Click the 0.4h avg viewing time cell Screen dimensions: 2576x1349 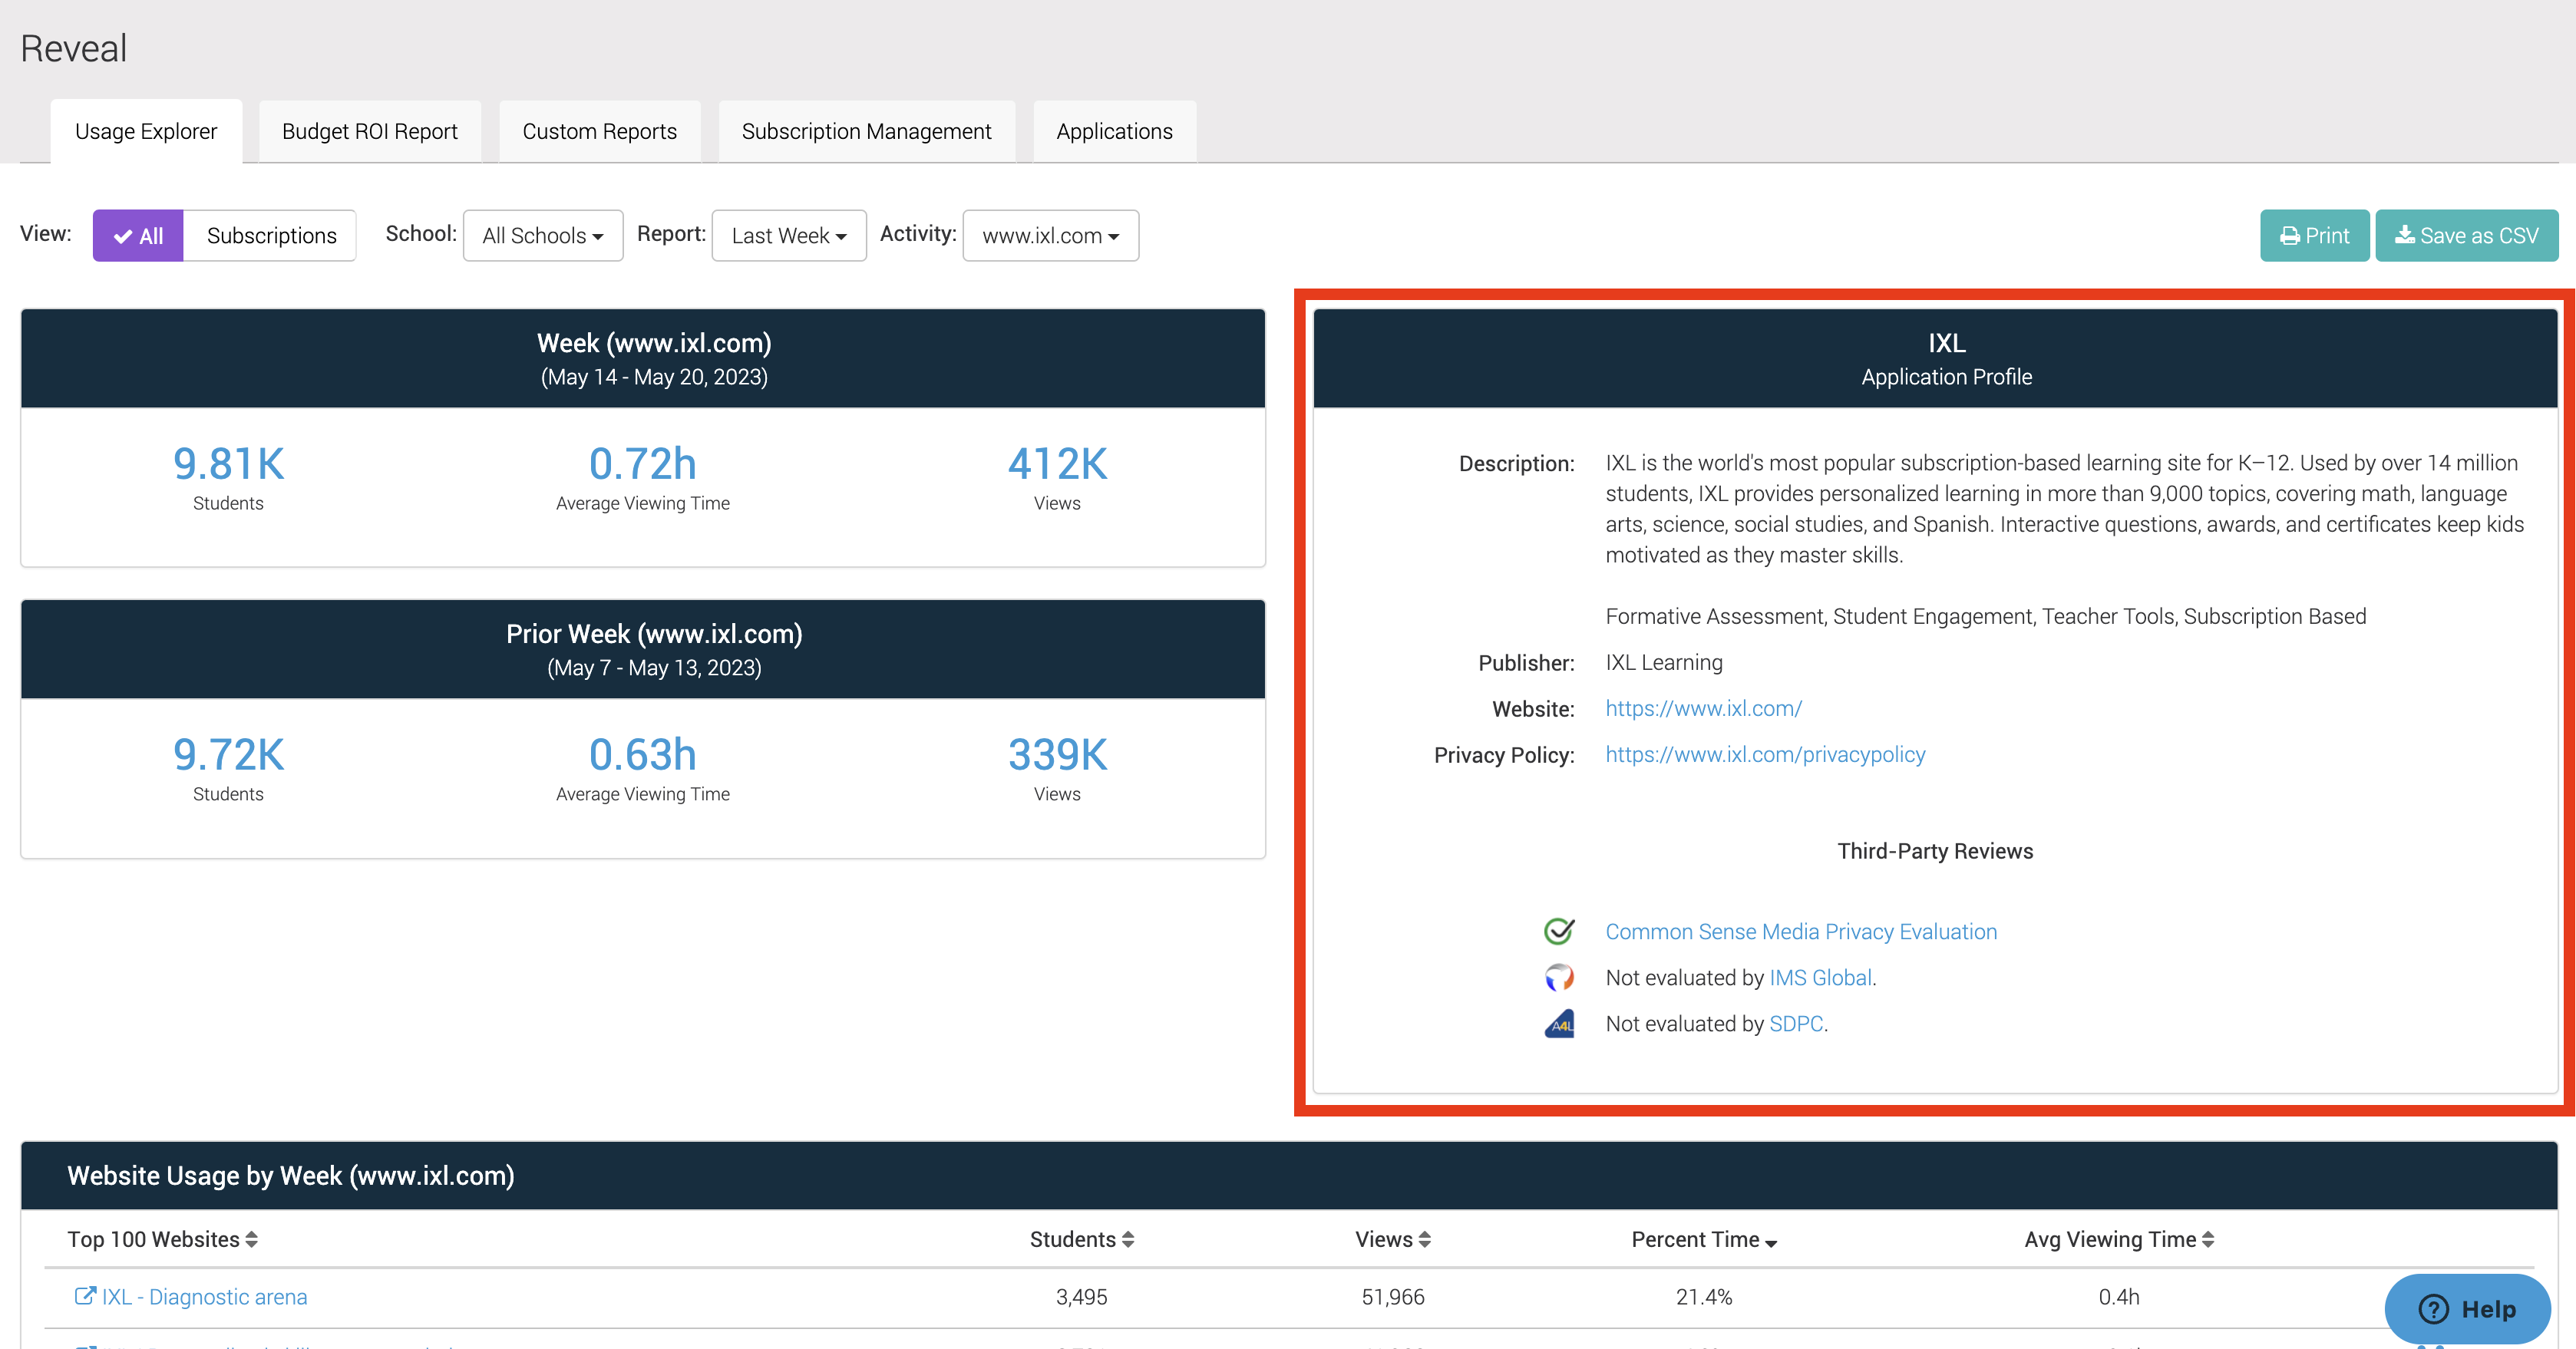pyautogui.click(x=2119, y=1297)
